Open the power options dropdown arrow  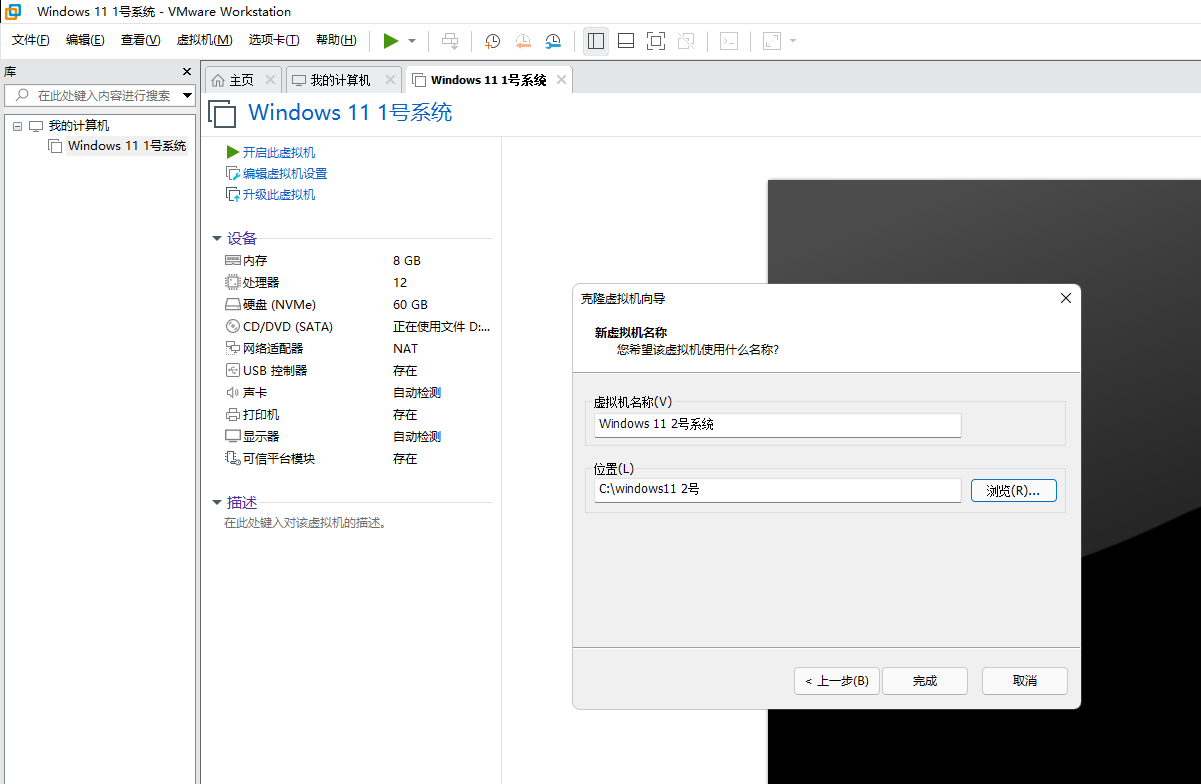click(412, 41)
